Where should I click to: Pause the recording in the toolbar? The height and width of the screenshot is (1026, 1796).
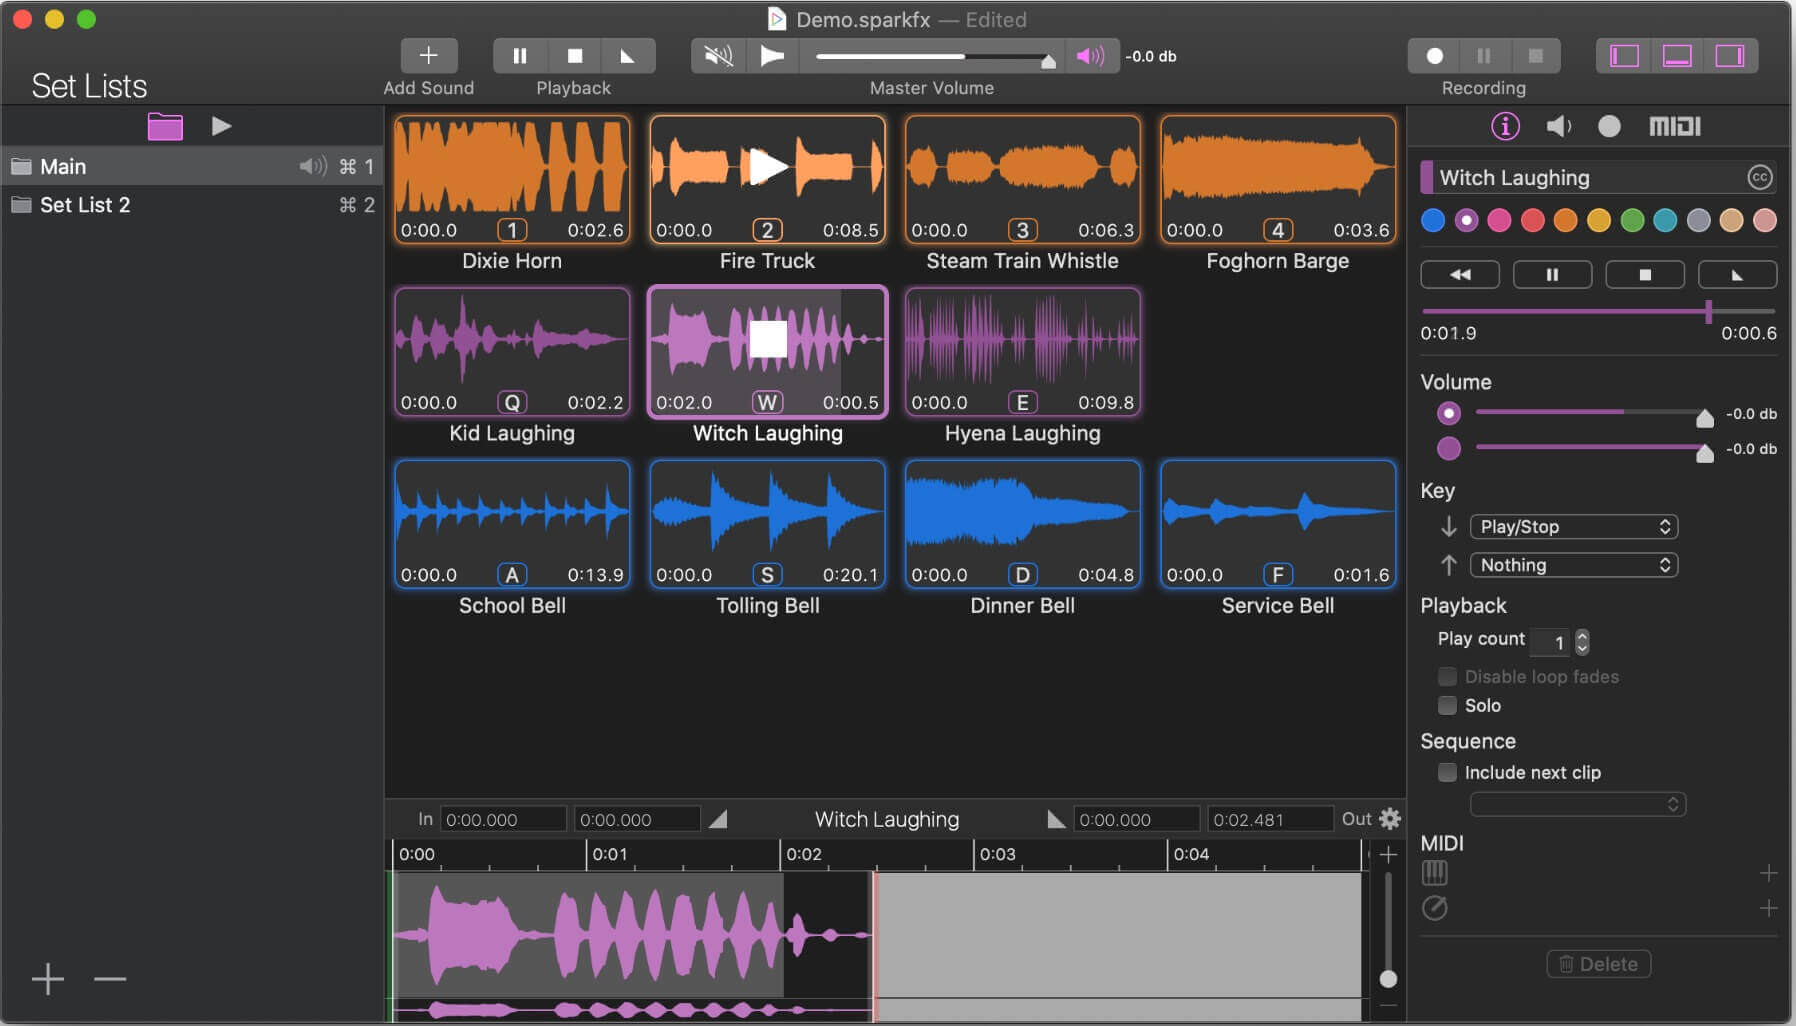click(1484, 56)
